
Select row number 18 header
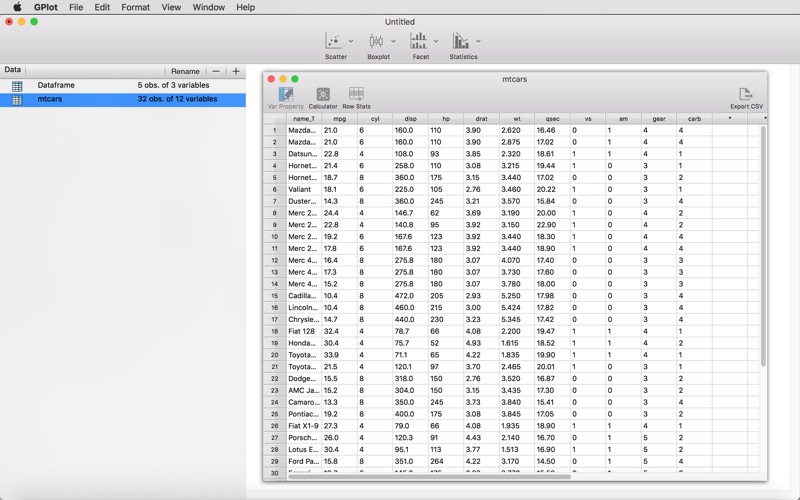[274, 331]
